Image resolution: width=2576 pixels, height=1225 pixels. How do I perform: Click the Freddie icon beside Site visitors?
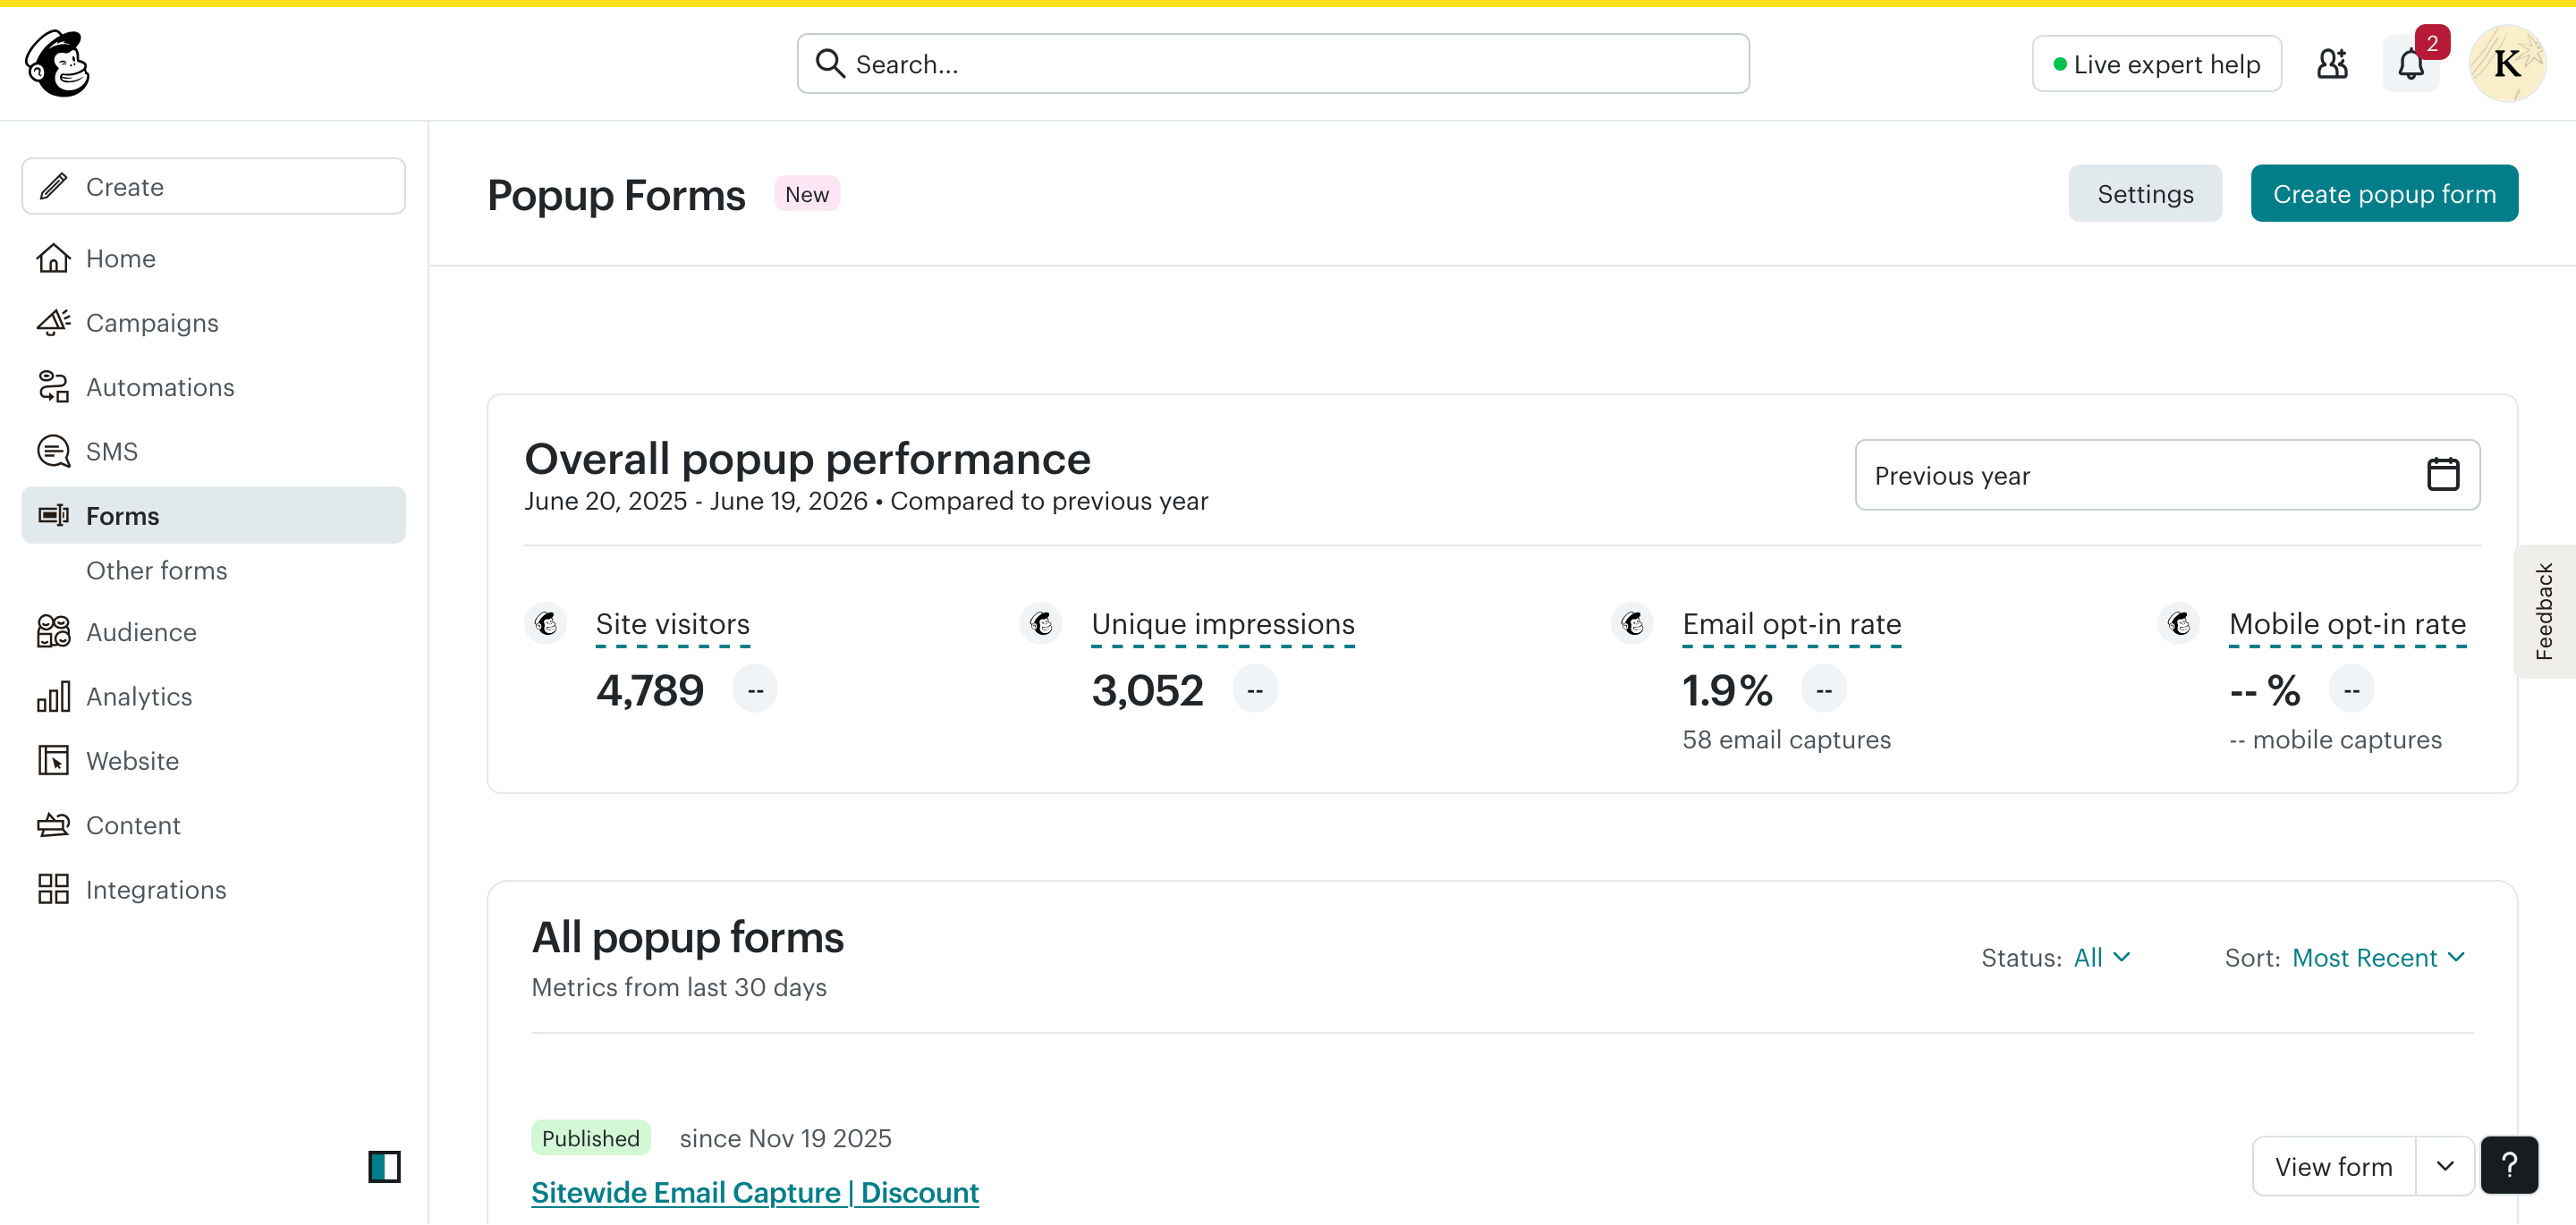click(x=546, y=623)
